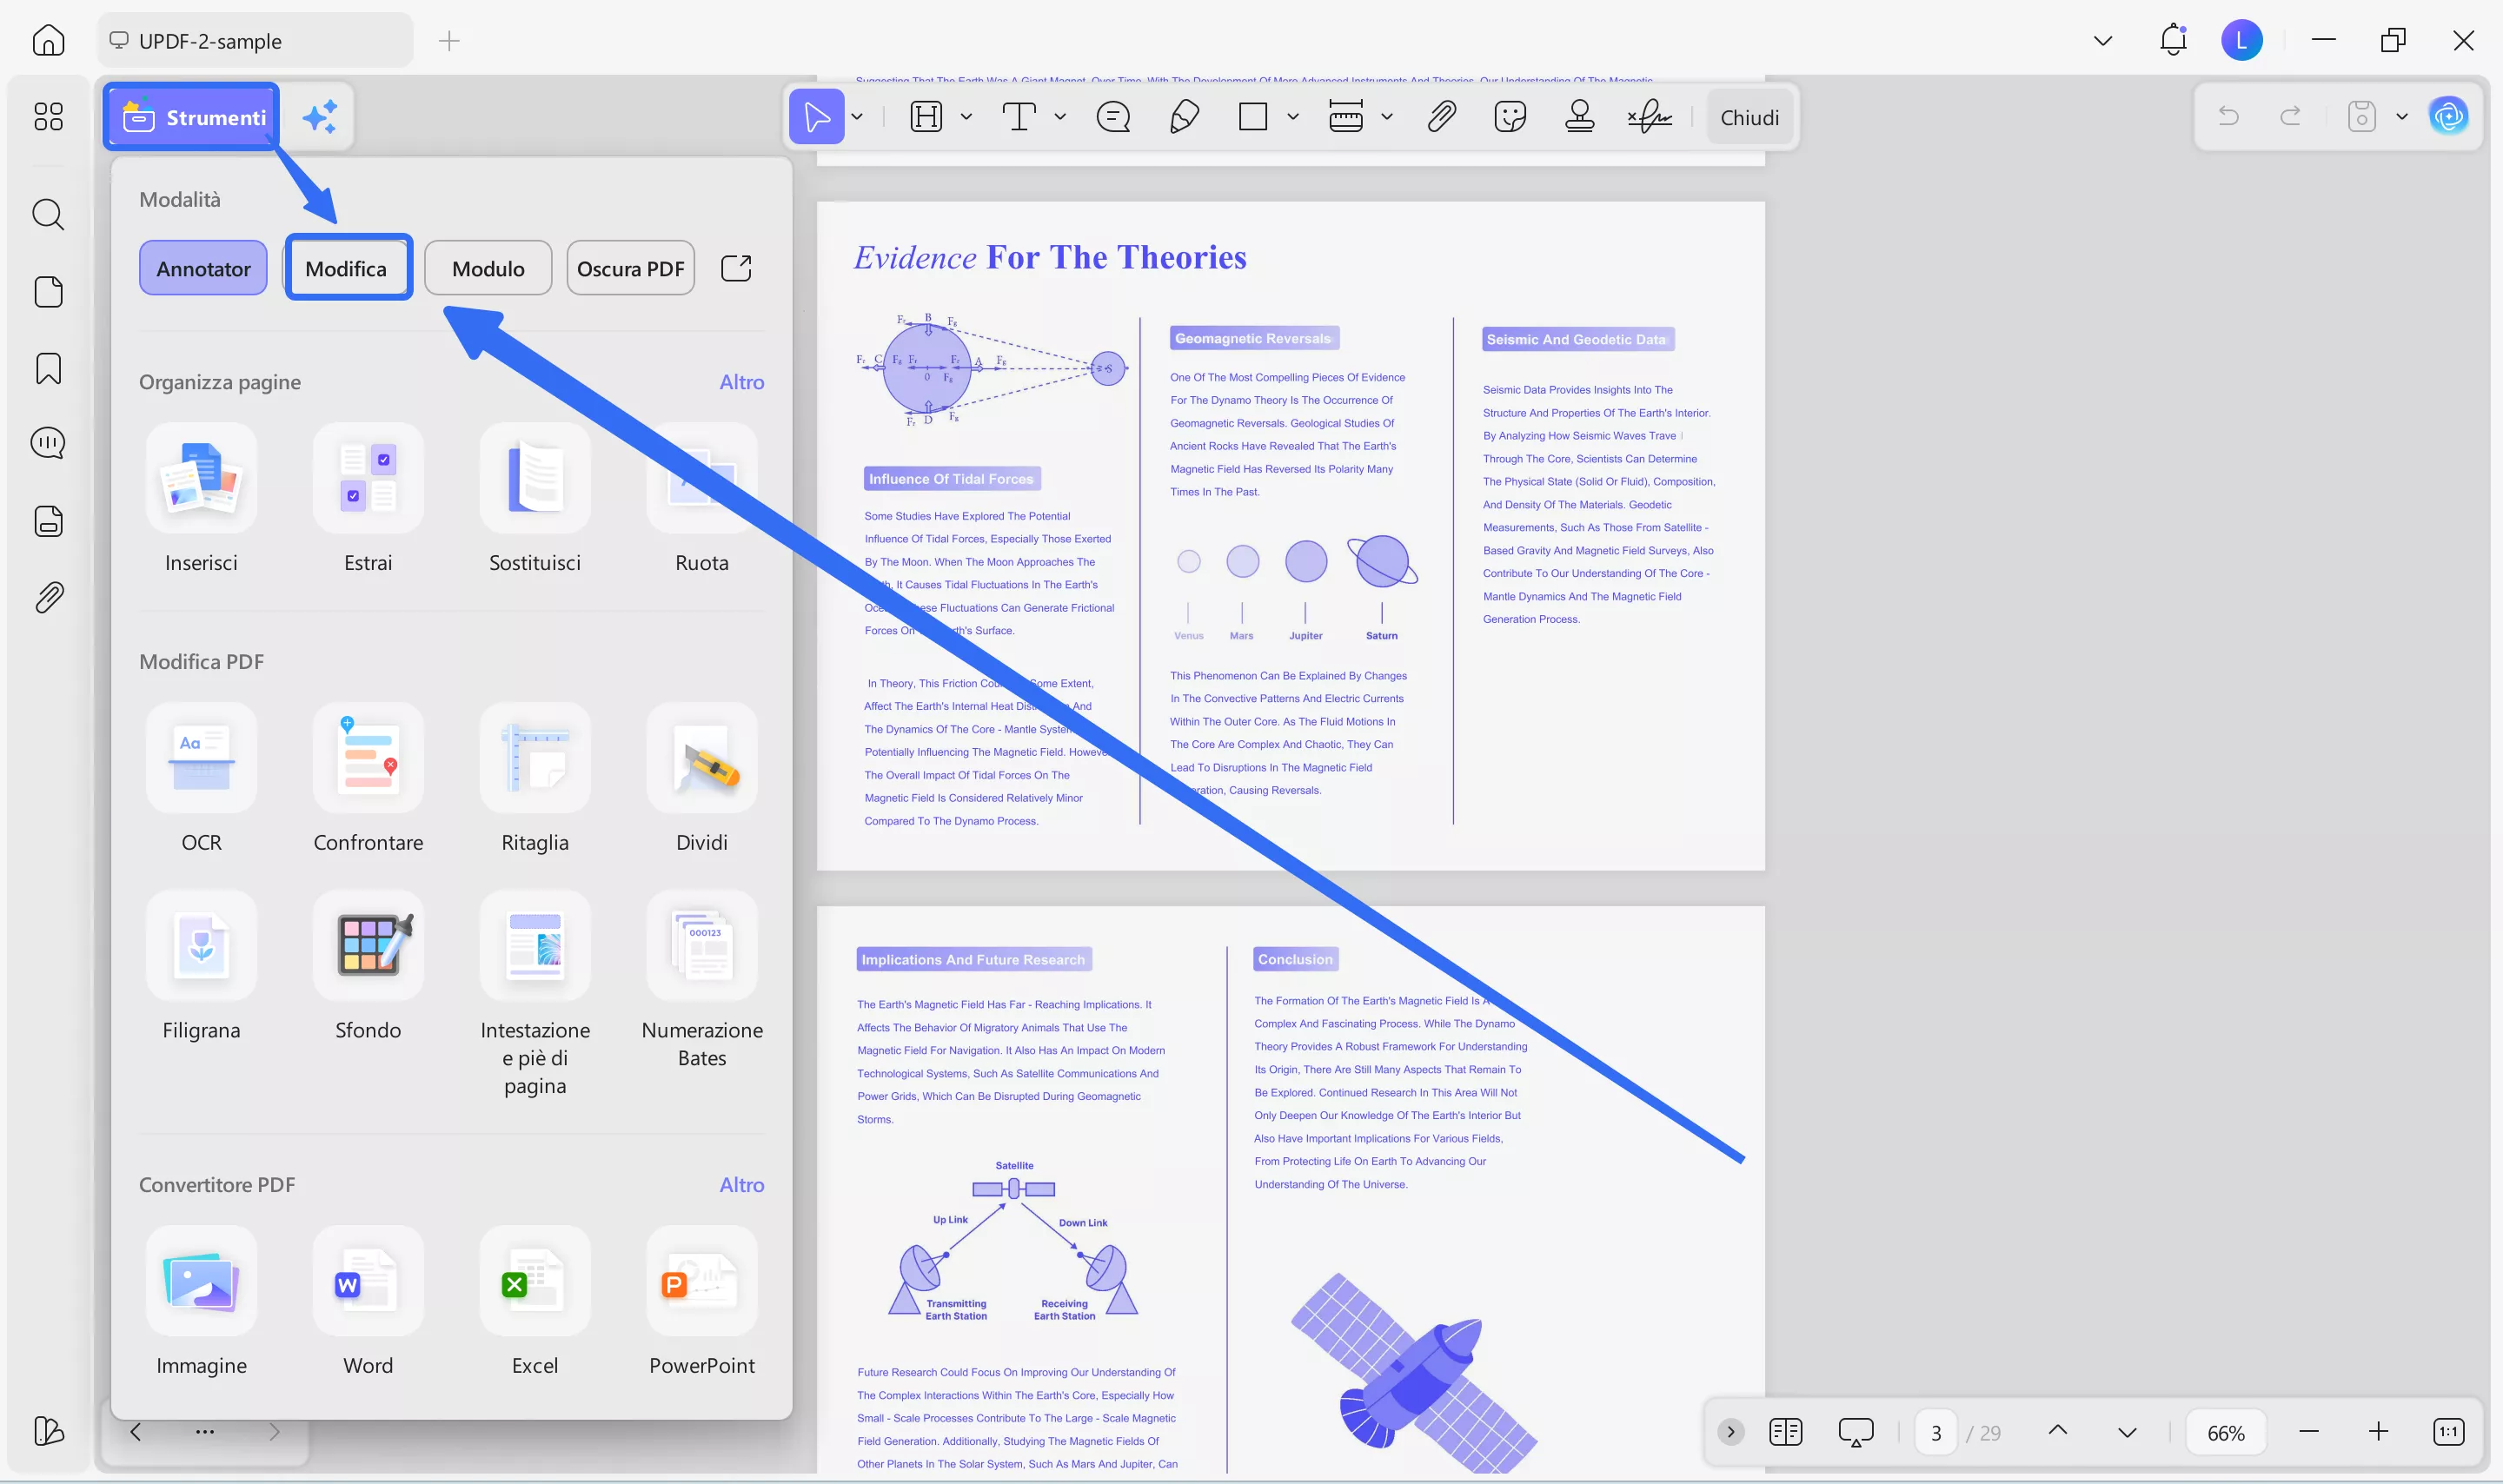Expand the highlight tool options chevron
This screenshot has width=2503, height=1484.
(x=964, y=117)
